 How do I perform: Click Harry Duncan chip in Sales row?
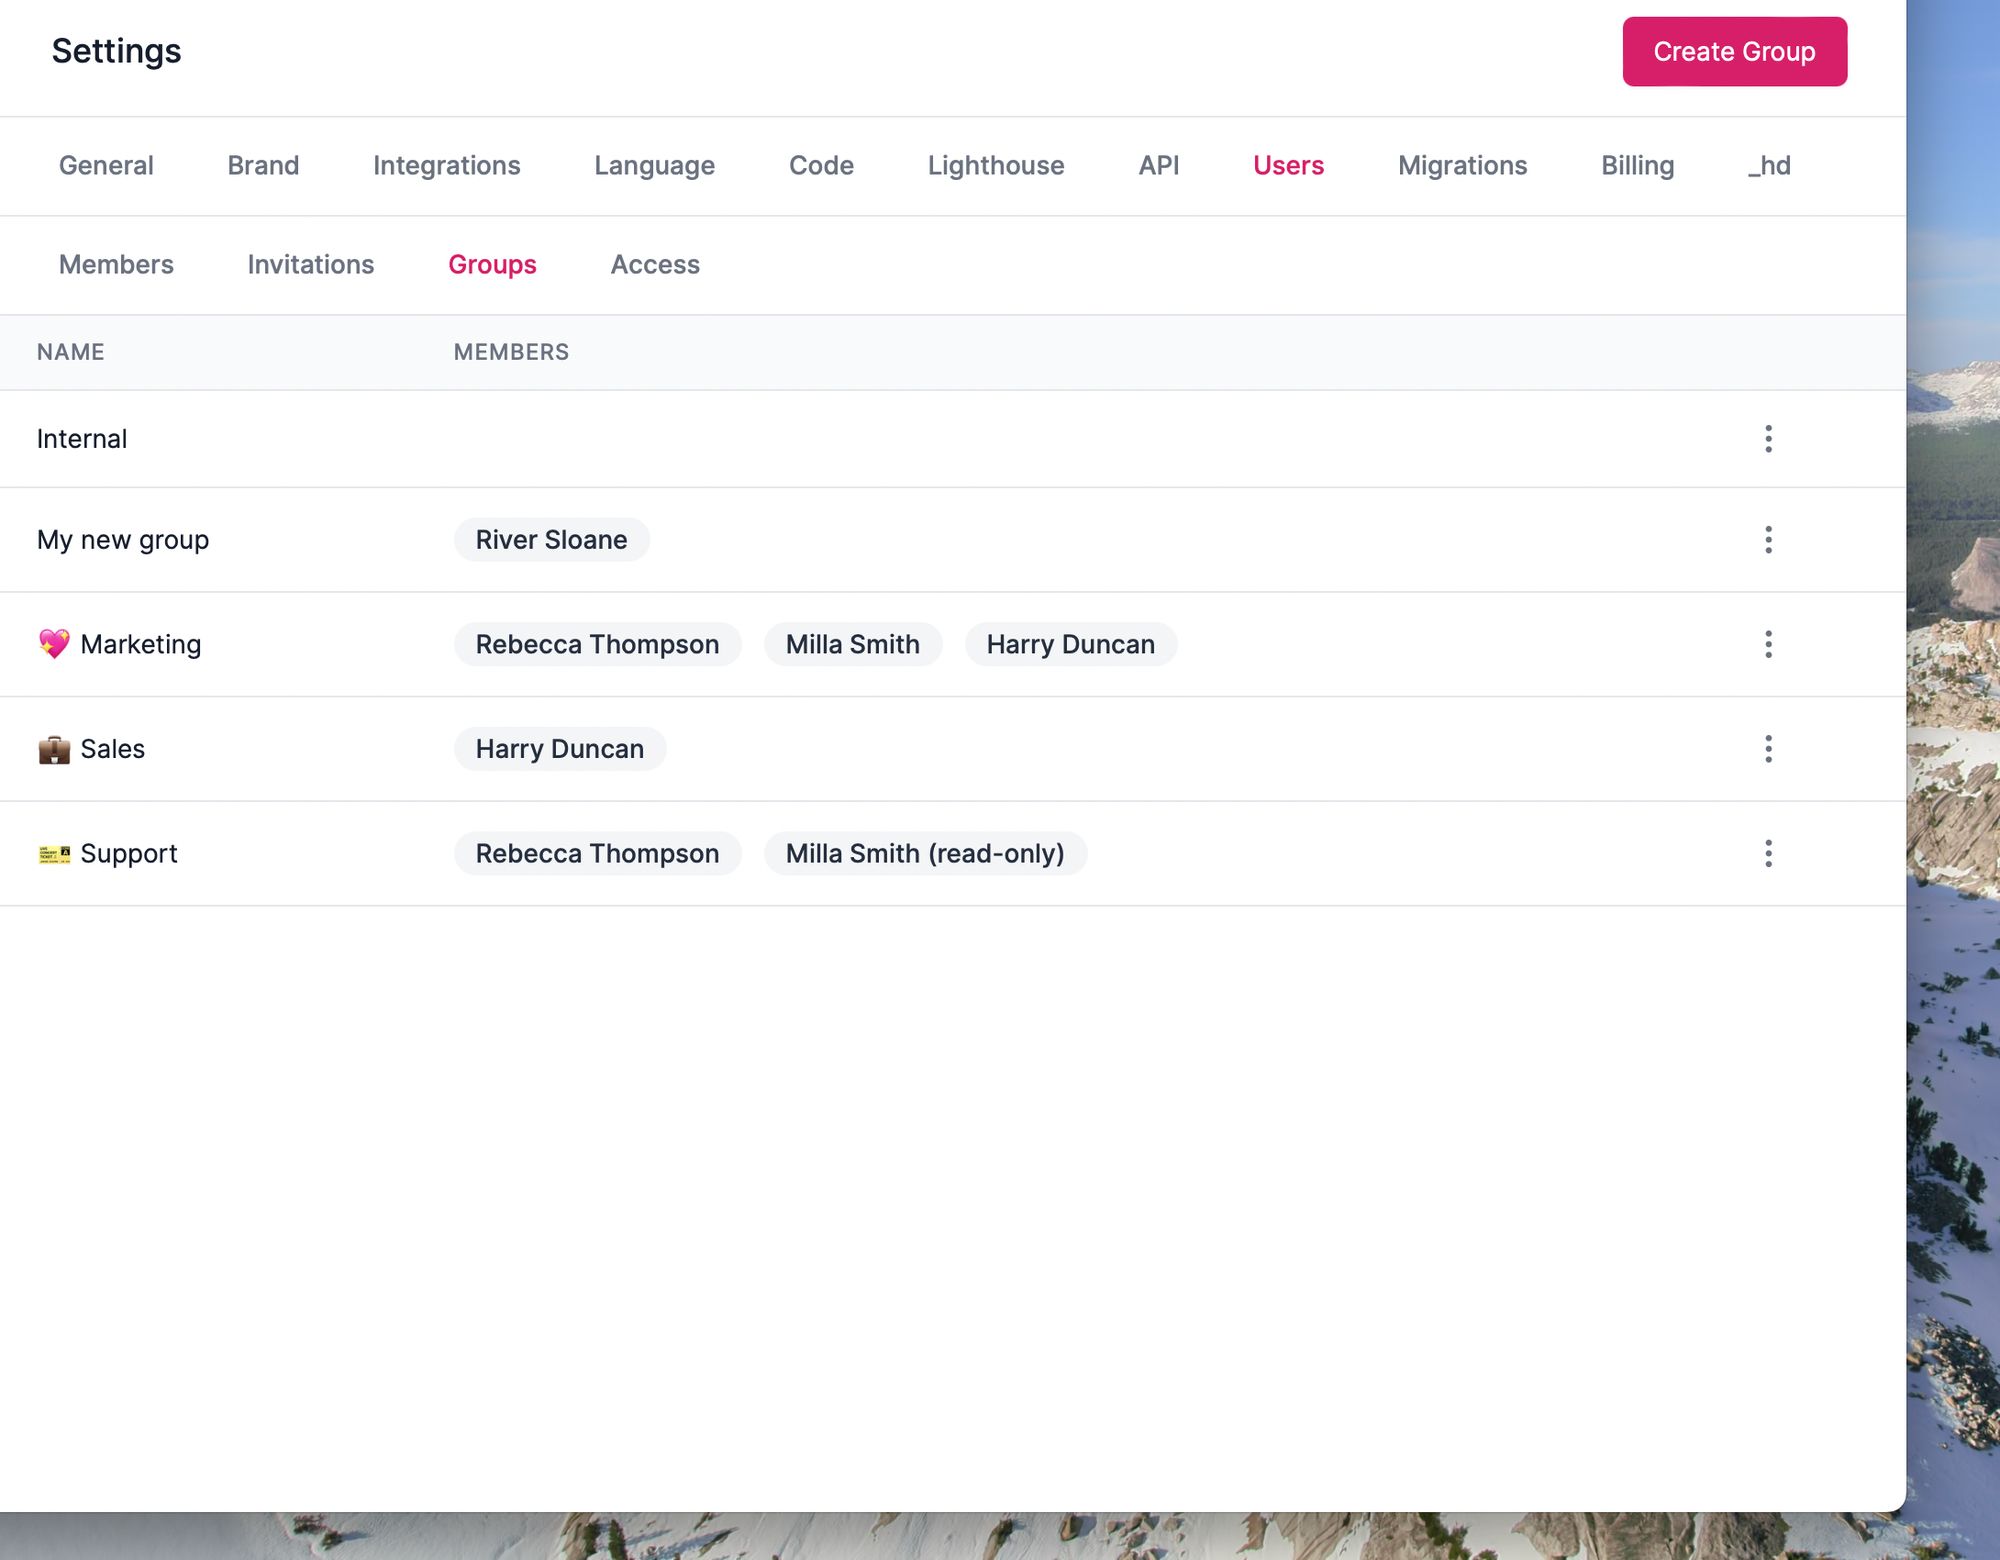pos(559,749)
